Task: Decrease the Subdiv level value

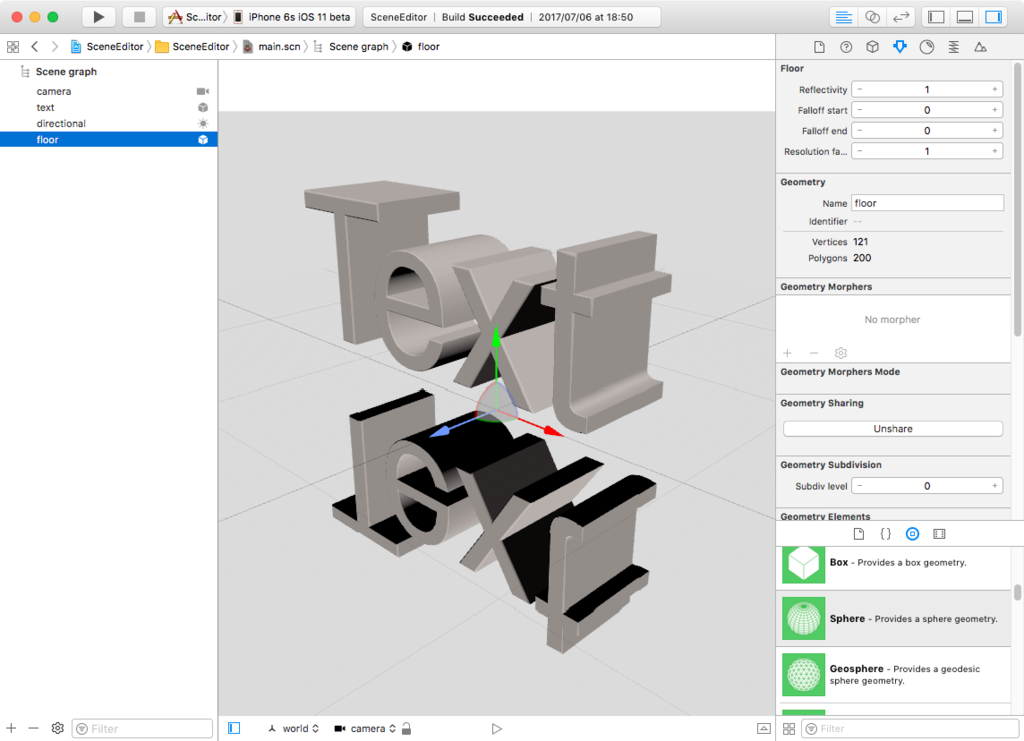Action: tap(859, 486)
